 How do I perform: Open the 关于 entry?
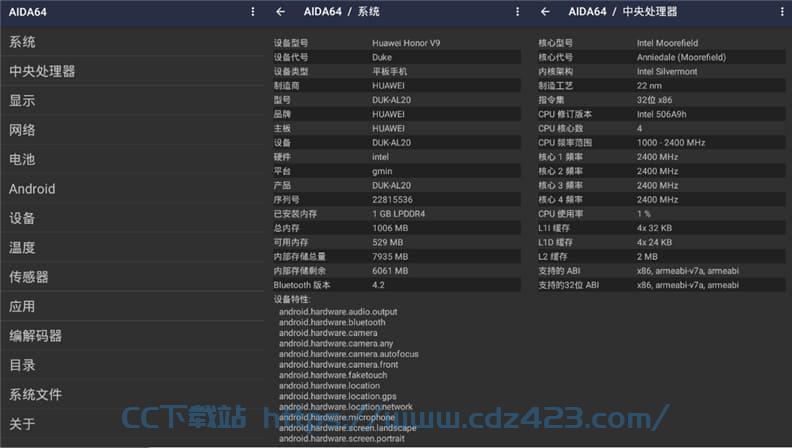tap(132, 423)
